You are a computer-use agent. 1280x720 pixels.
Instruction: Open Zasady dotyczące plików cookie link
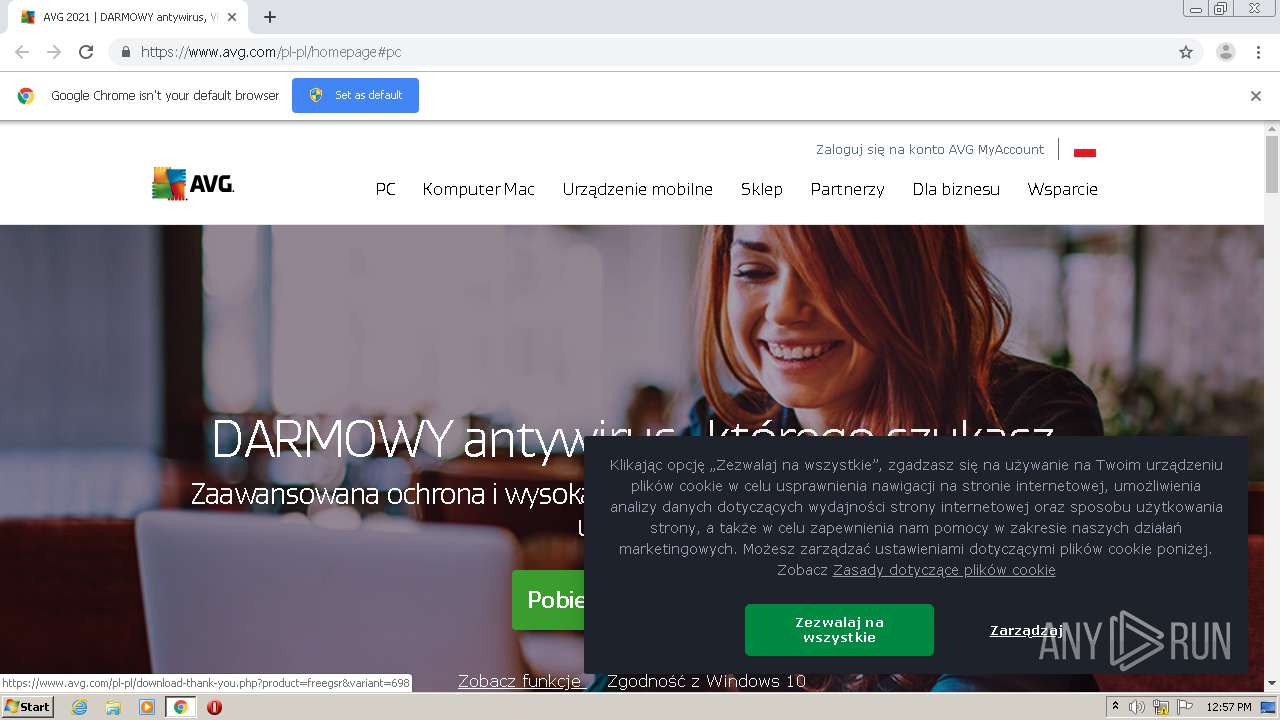[944, 570]
